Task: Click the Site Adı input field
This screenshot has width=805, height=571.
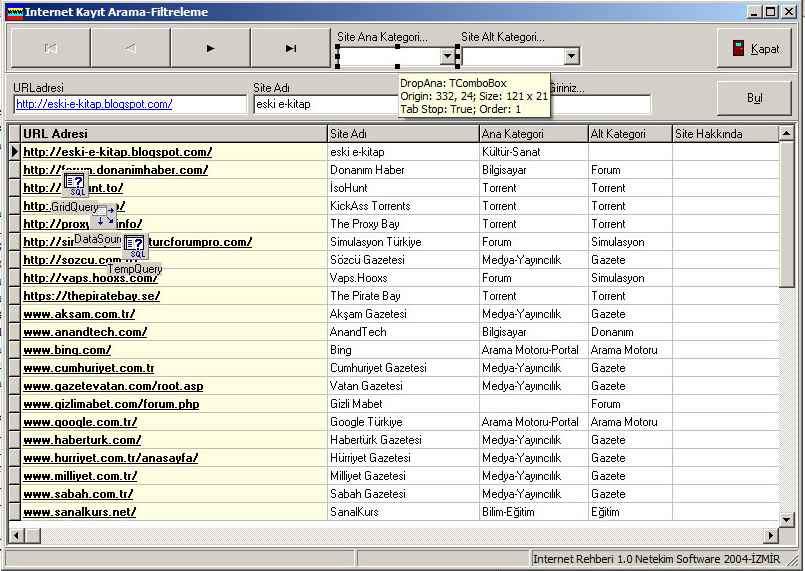Action: pyautogui.click(x=325, y=104)
